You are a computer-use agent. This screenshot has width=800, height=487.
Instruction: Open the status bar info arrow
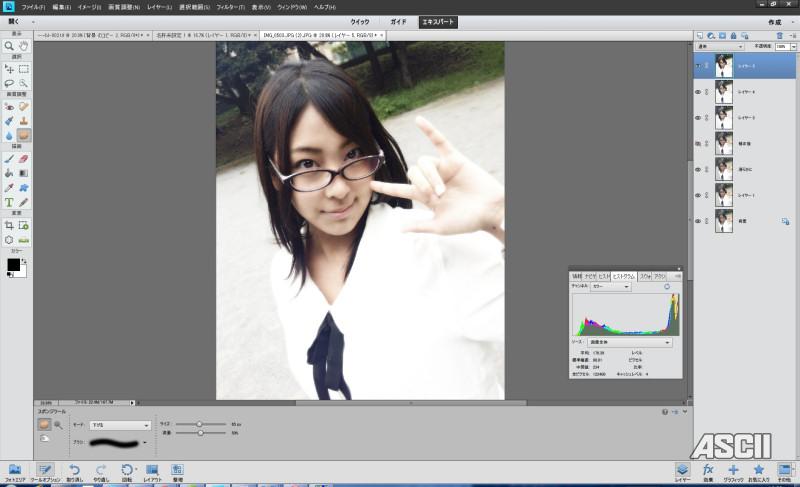pyautogui.click(x=132, y=403)
